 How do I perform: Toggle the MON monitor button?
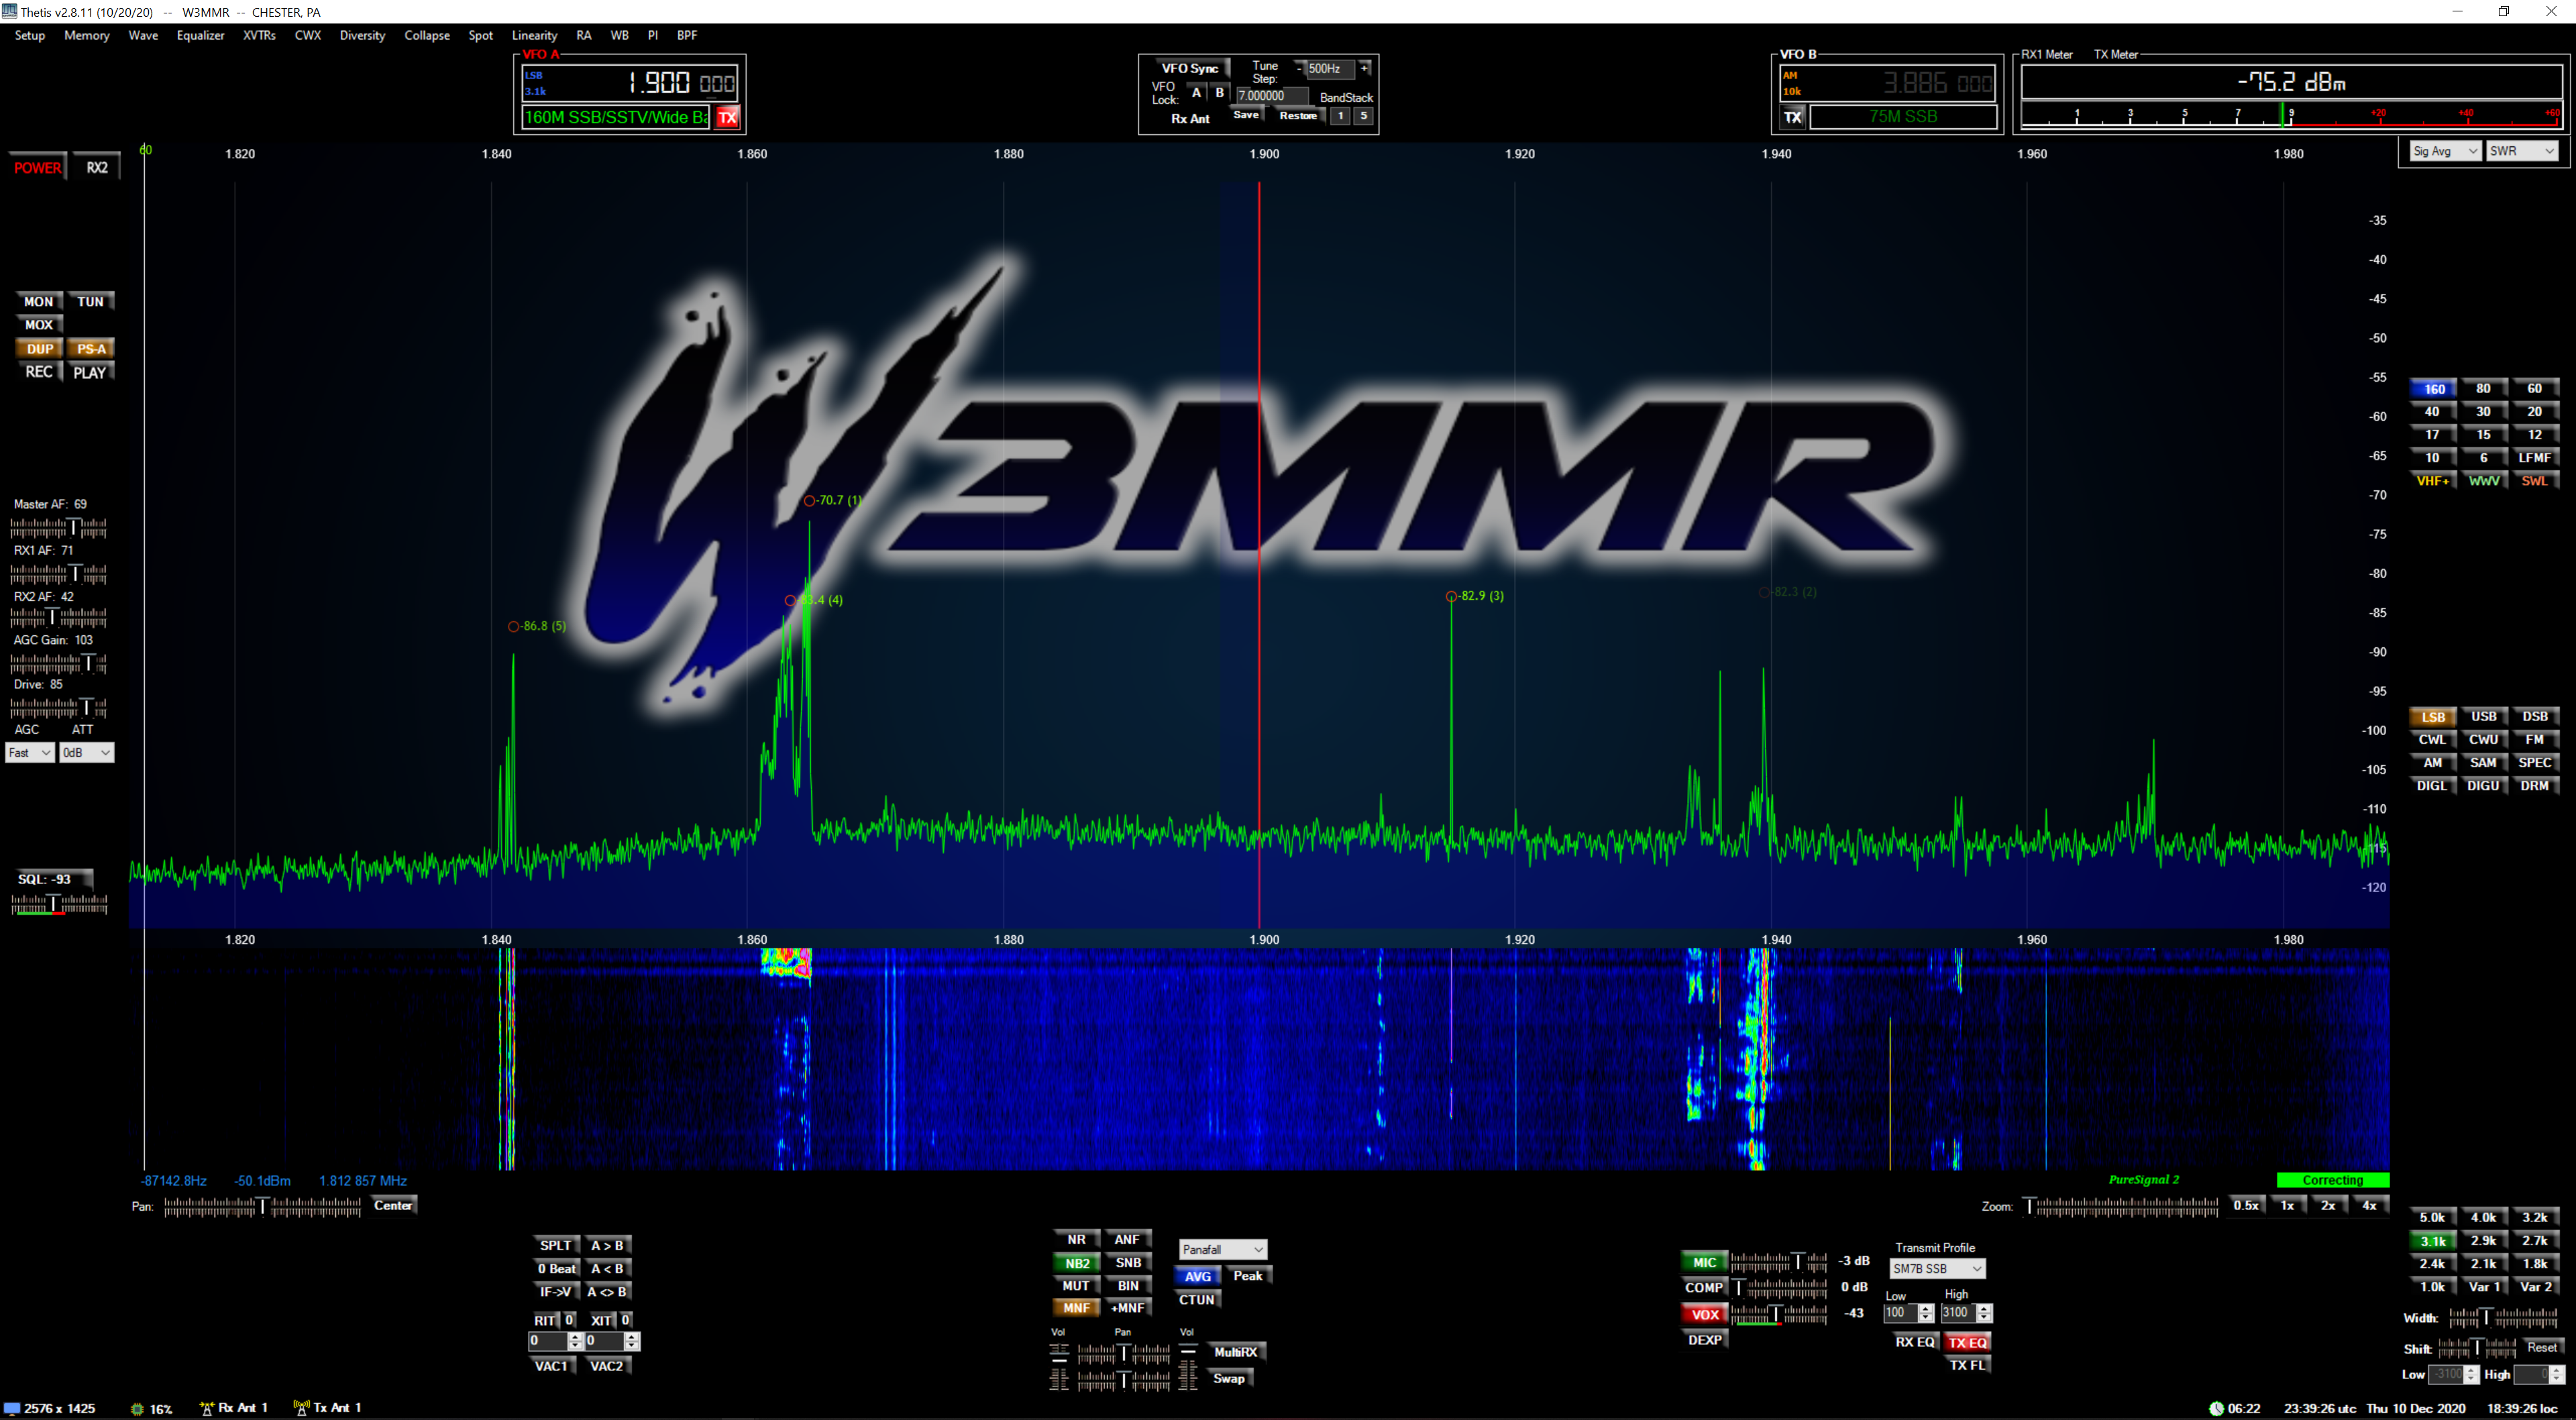38,301
